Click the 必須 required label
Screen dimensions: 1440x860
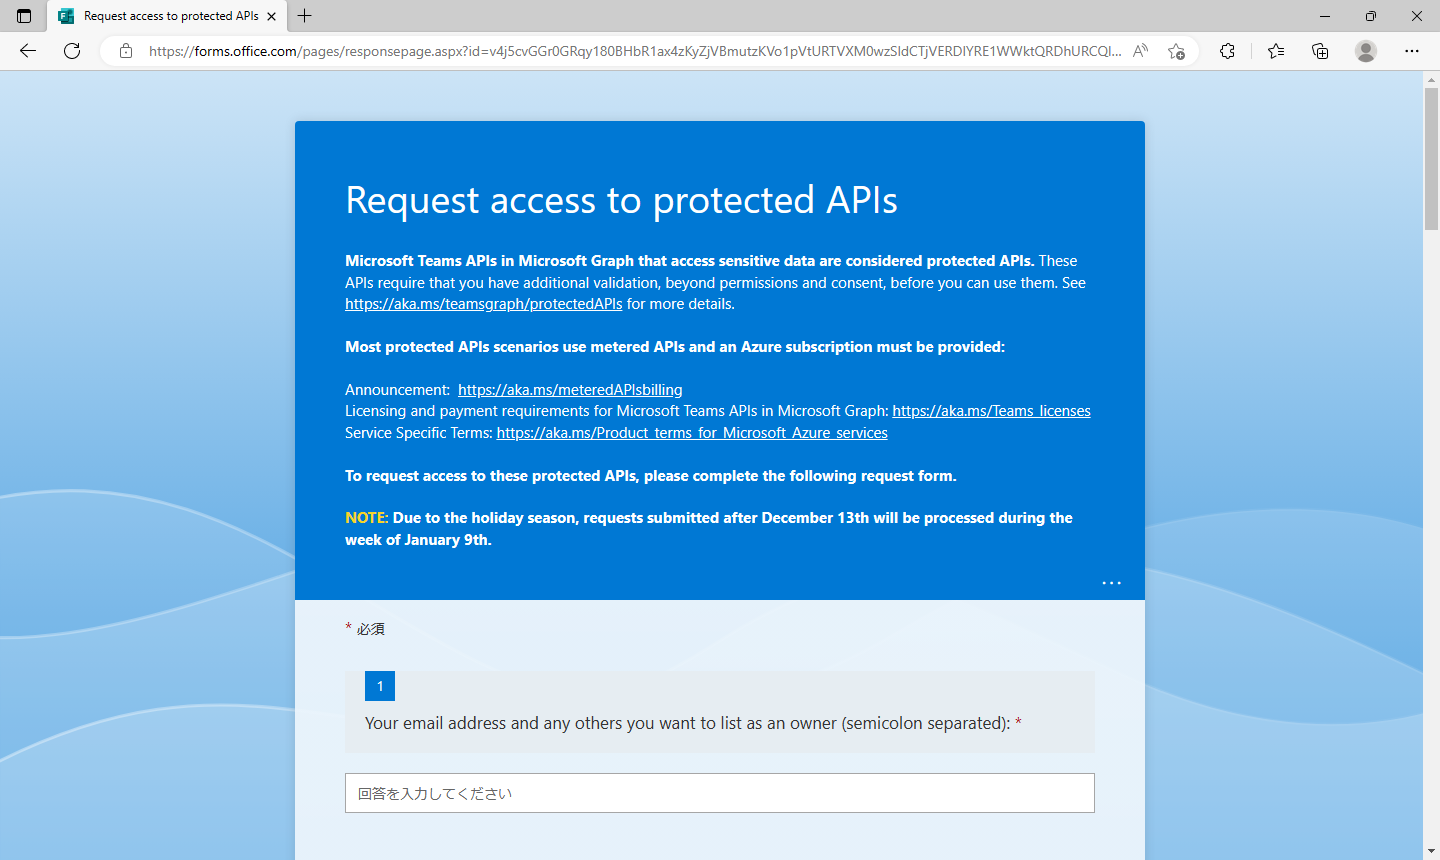coord(371,629)
